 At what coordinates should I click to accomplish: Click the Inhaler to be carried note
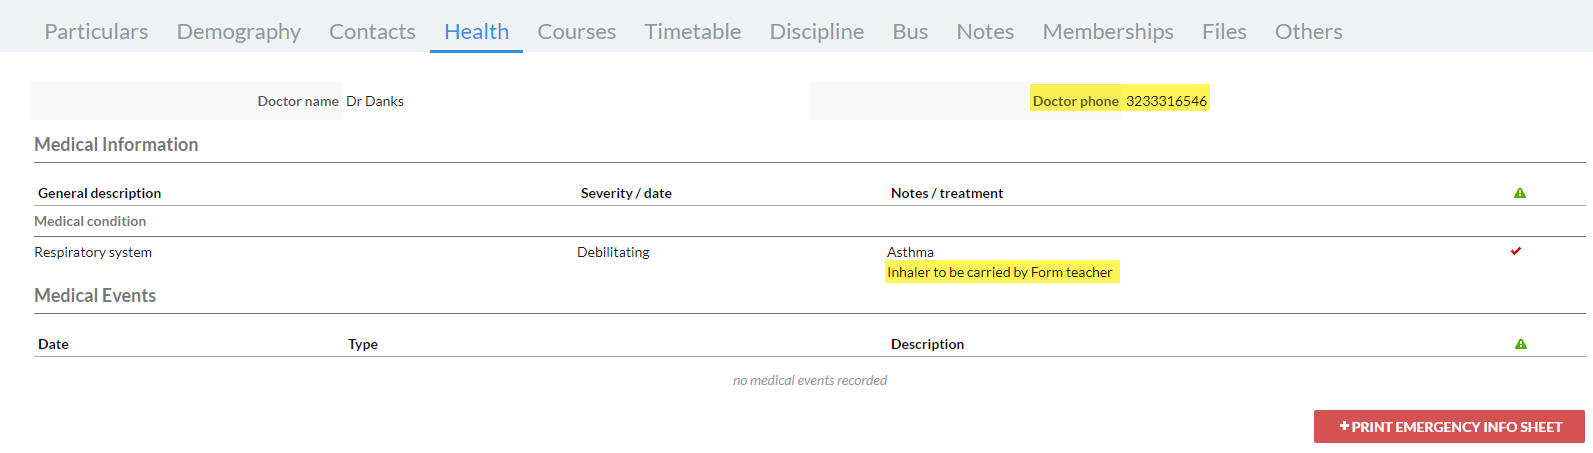point(1000,272)
